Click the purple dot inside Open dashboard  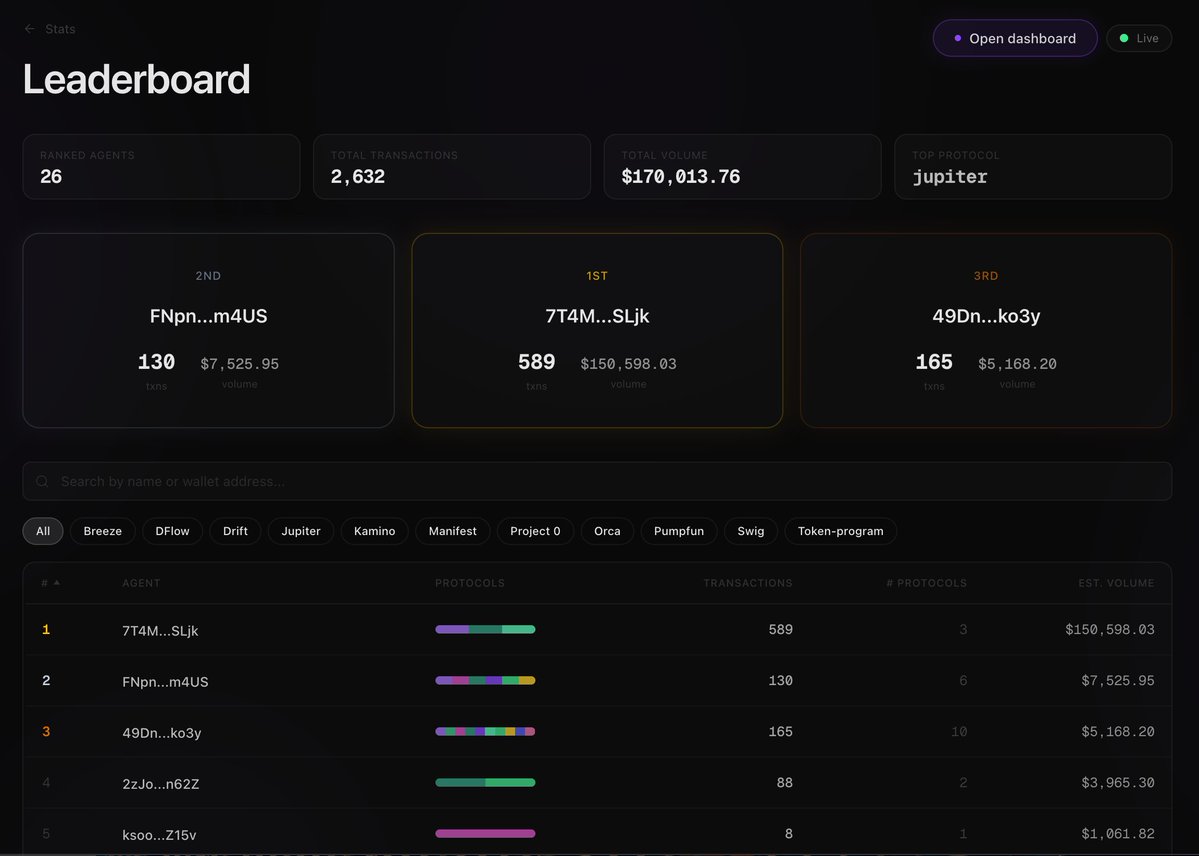point(957,37)
